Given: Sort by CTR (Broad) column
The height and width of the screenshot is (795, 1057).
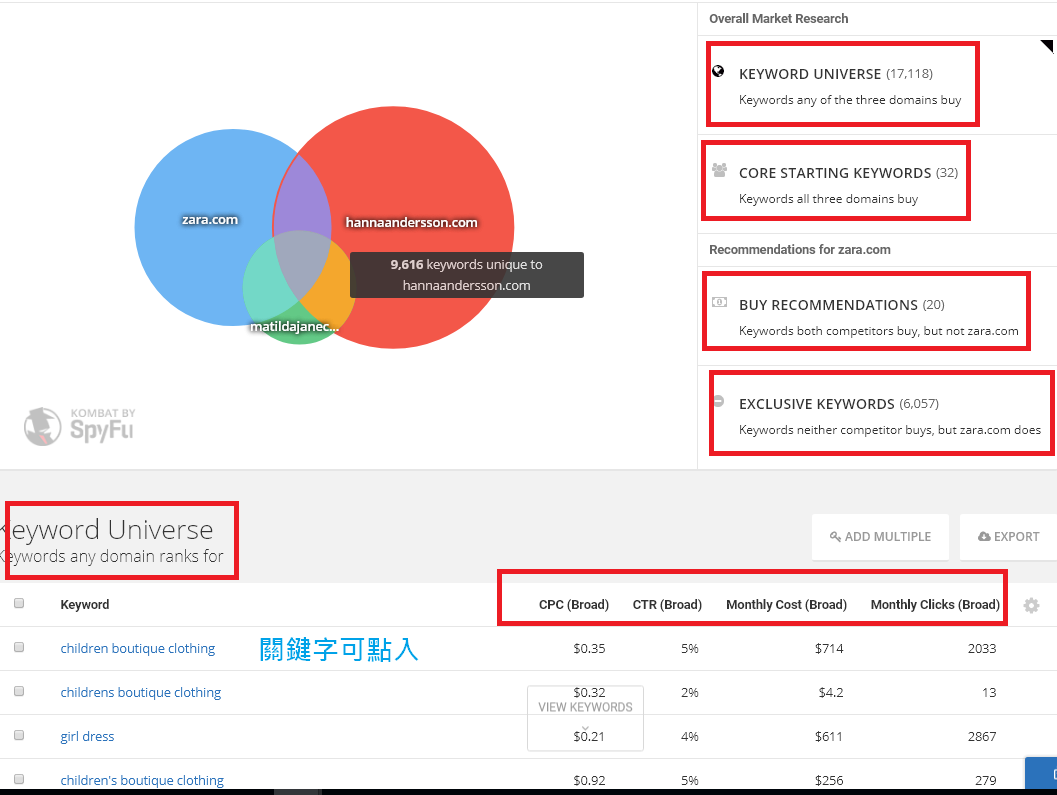Looking at the screenshot, I should coord(667,605).
